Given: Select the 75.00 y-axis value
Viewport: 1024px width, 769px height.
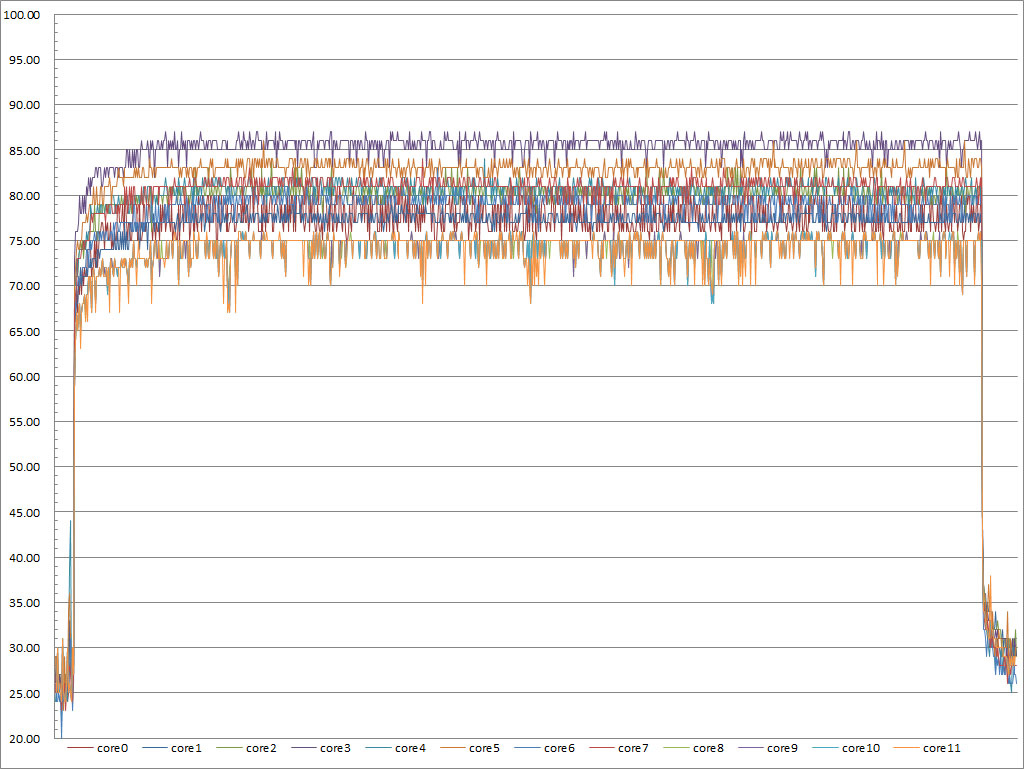Looking at the screenshot, I should [x=24, y=241].
